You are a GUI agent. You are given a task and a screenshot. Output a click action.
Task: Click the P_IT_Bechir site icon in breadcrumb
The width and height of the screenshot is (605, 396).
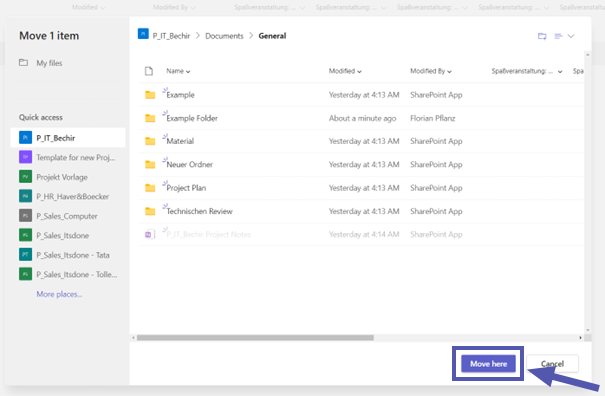coord(143,34)
